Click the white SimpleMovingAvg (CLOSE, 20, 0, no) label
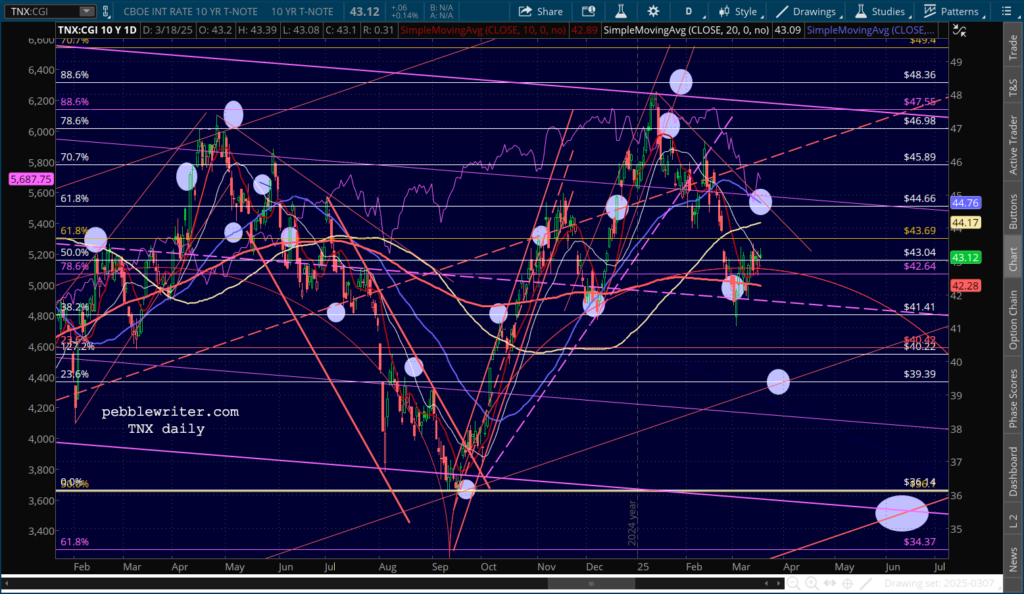The height and width of the screenshot is (594, 1024). click(686, 30)
